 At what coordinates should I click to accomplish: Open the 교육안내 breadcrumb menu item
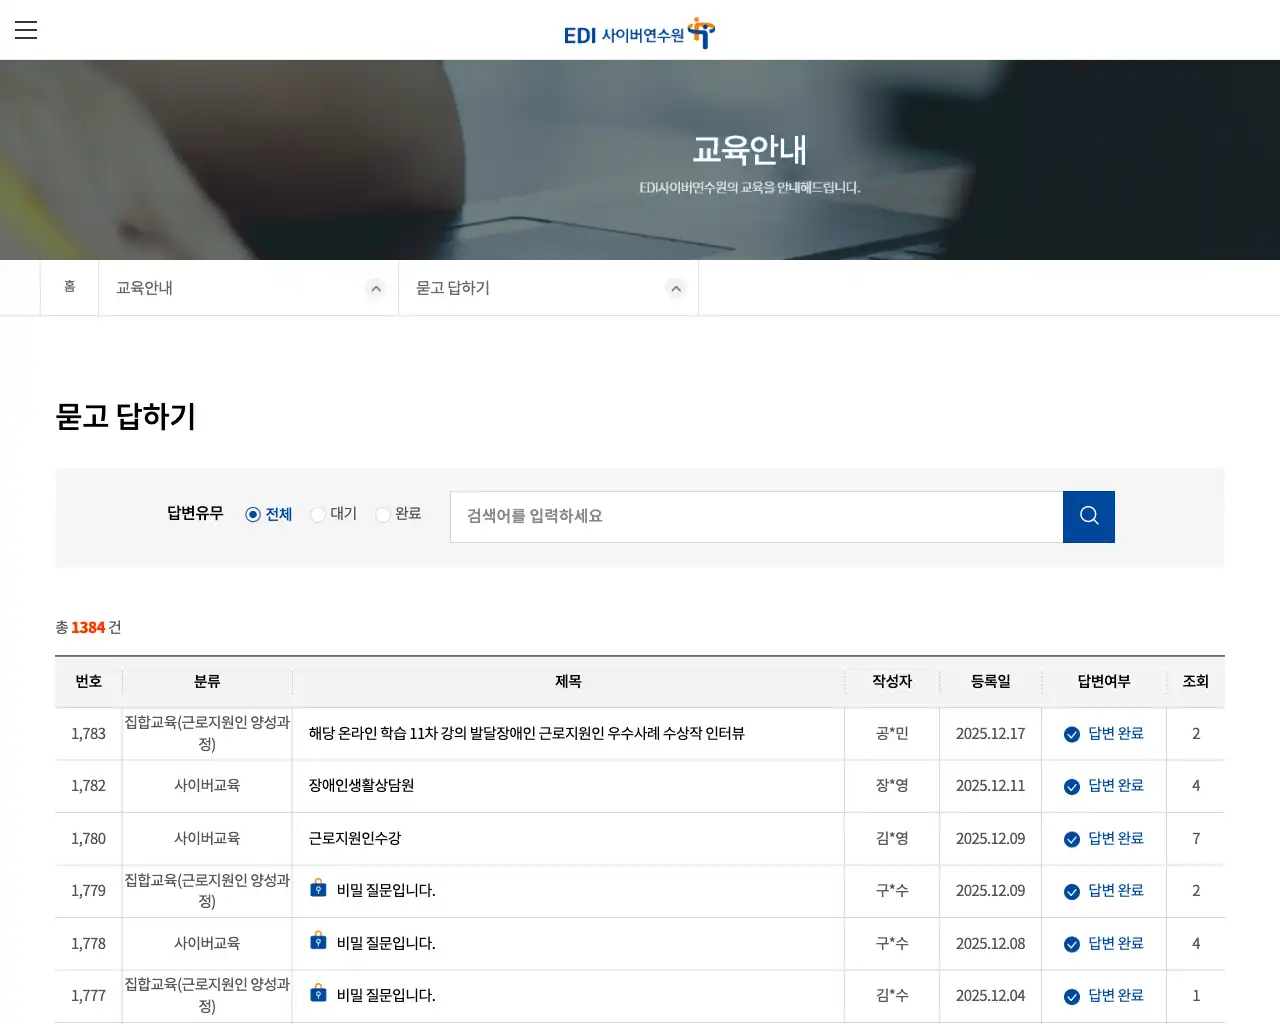pos(143,287)
